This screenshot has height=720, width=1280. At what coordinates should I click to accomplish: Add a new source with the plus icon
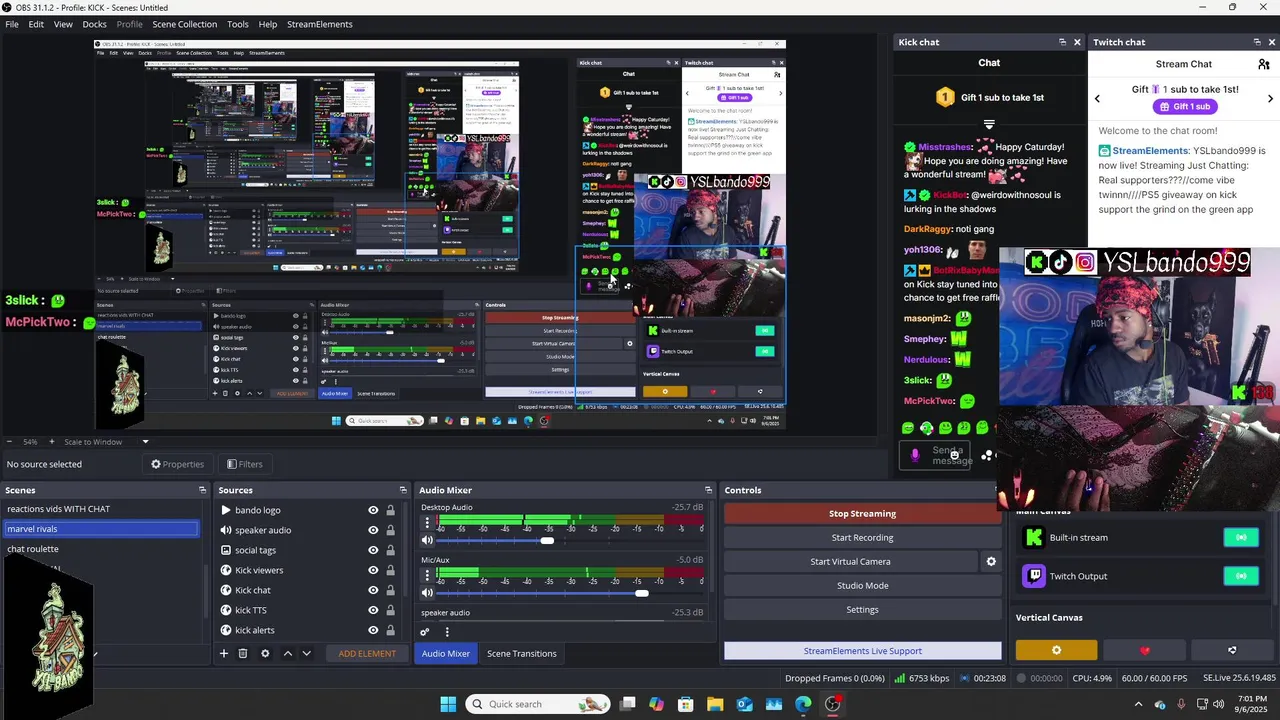[x=224, y=653]
